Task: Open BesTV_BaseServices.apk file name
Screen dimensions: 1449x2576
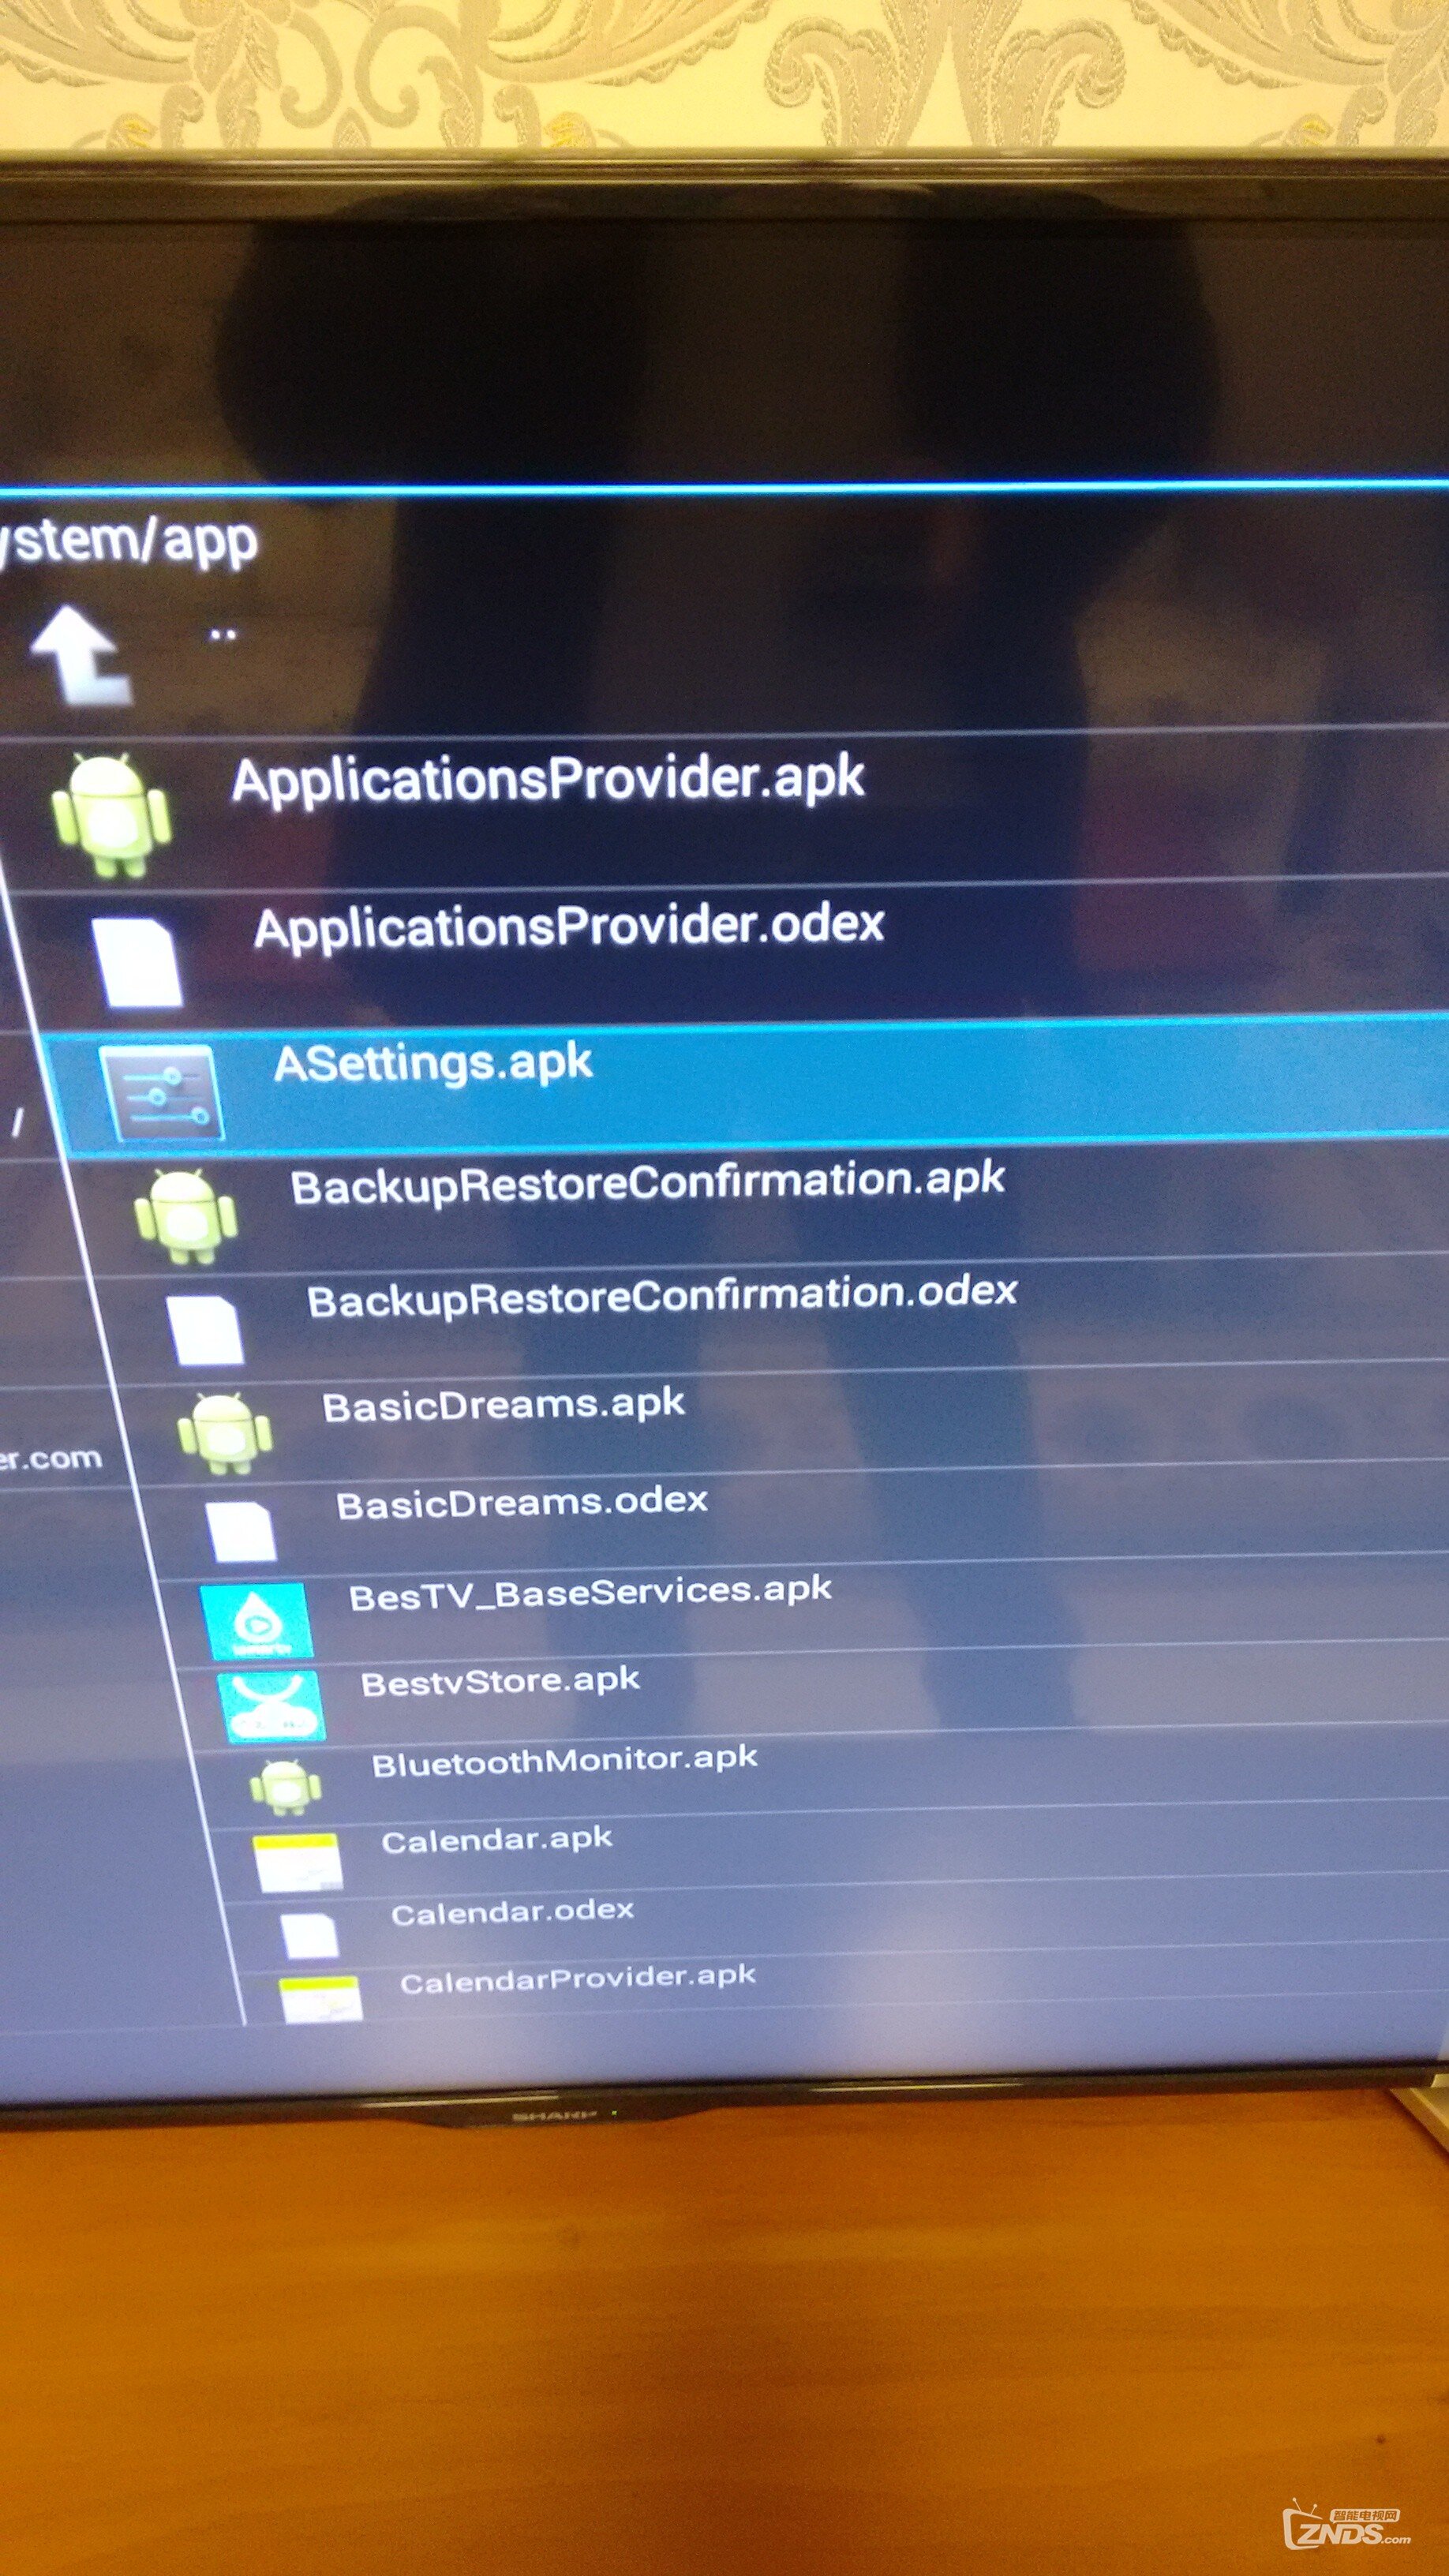Action: (x=590, y=1592)
